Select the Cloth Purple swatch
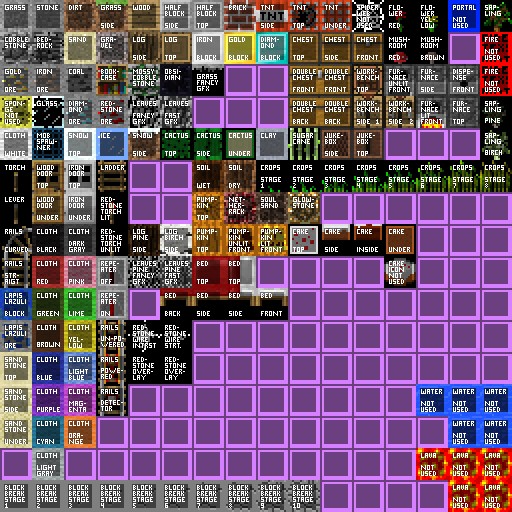This screenshot has height=512, width=512. point(48,400)
